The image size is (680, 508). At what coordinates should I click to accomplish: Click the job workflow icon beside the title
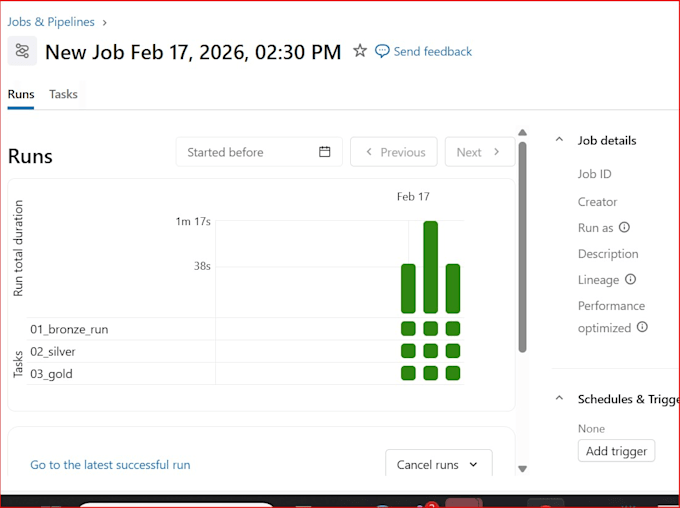point(22,51)
